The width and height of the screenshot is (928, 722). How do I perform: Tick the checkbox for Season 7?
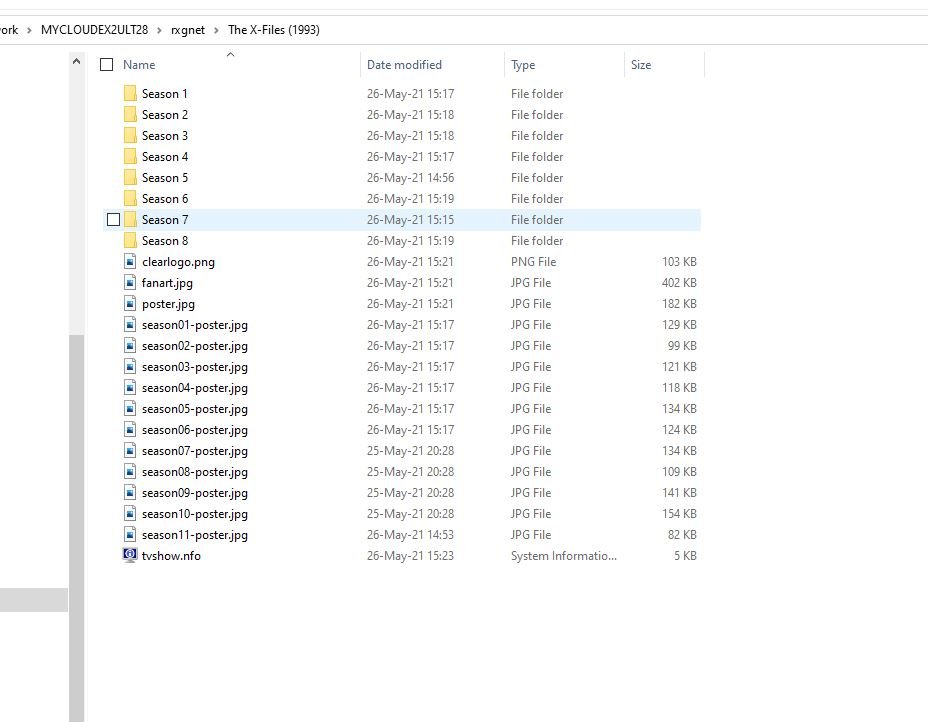[x=114, y=220]
